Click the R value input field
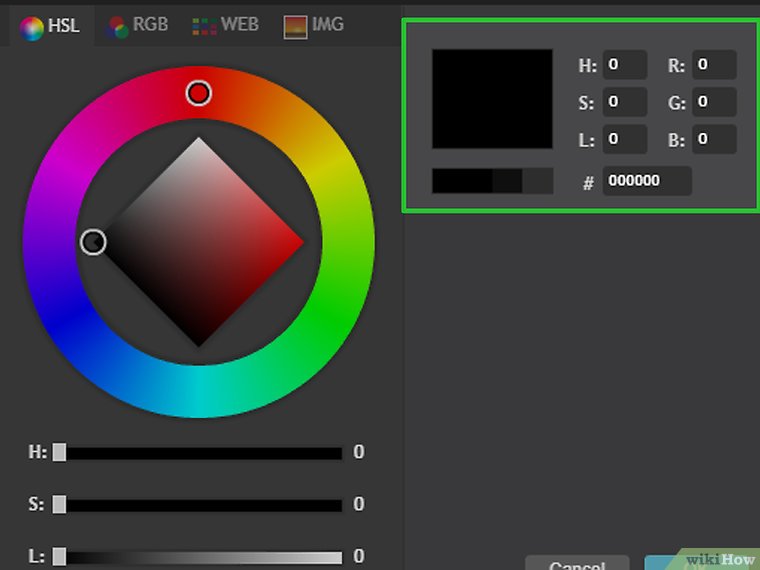Screen dimensions: 760x570 click(x=714, y=65)
